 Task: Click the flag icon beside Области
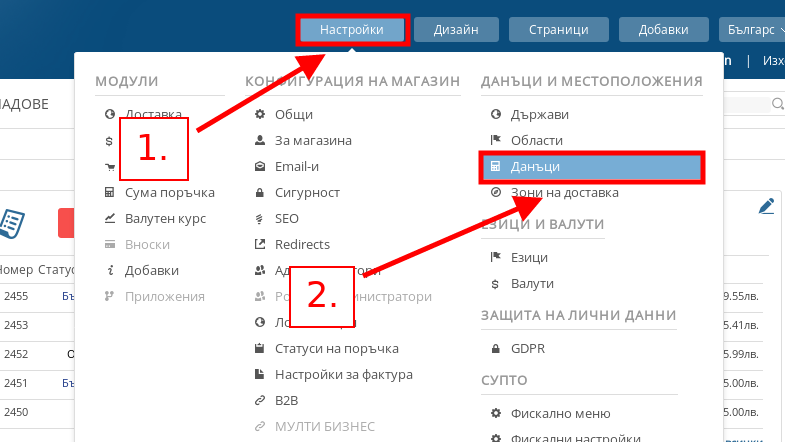(x=494, y=141)
